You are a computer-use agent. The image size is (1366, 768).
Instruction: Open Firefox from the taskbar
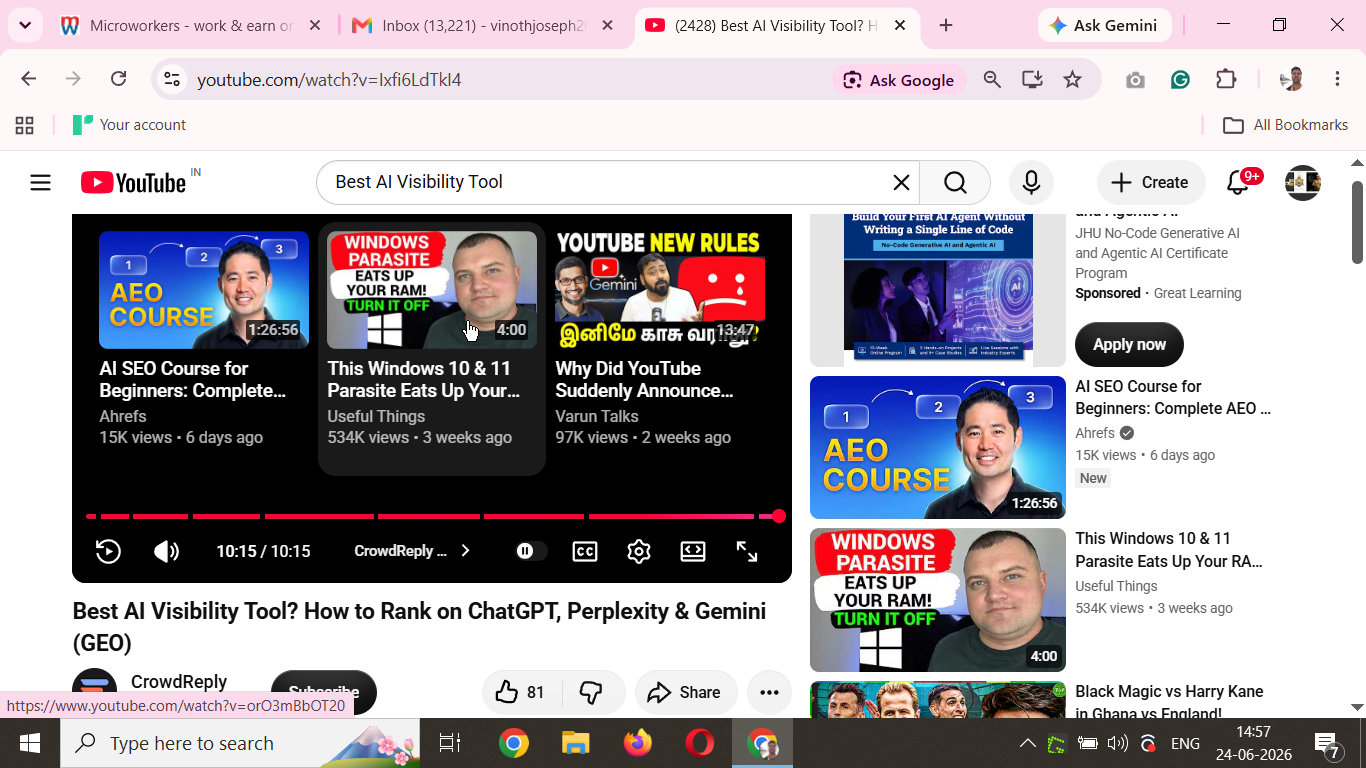tap(637, 743)
